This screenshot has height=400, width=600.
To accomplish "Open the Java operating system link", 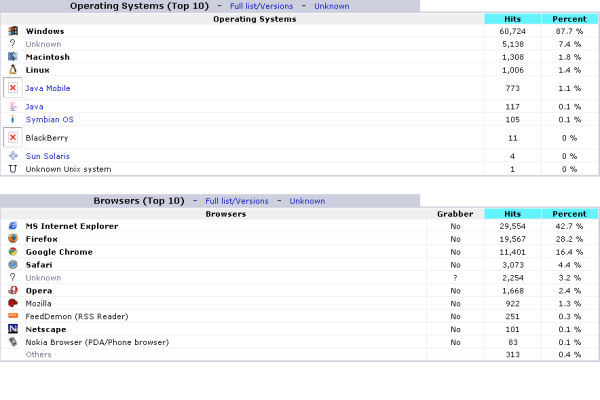I will (34, 106).
